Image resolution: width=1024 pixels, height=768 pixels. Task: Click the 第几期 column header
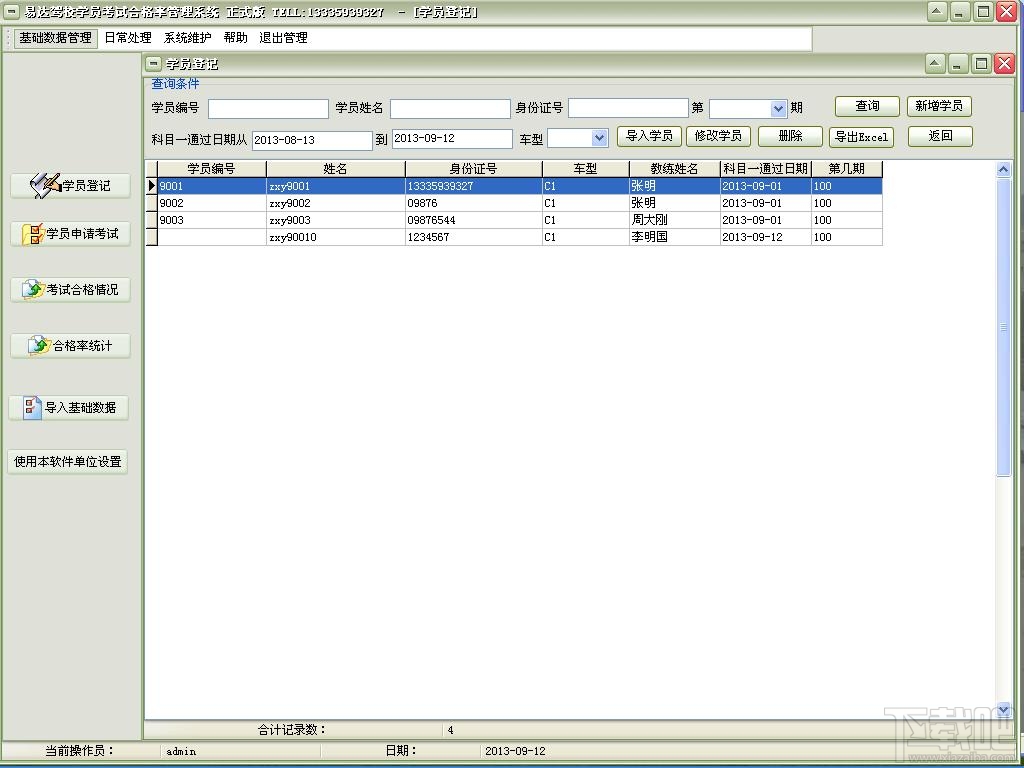coord(846,168)
